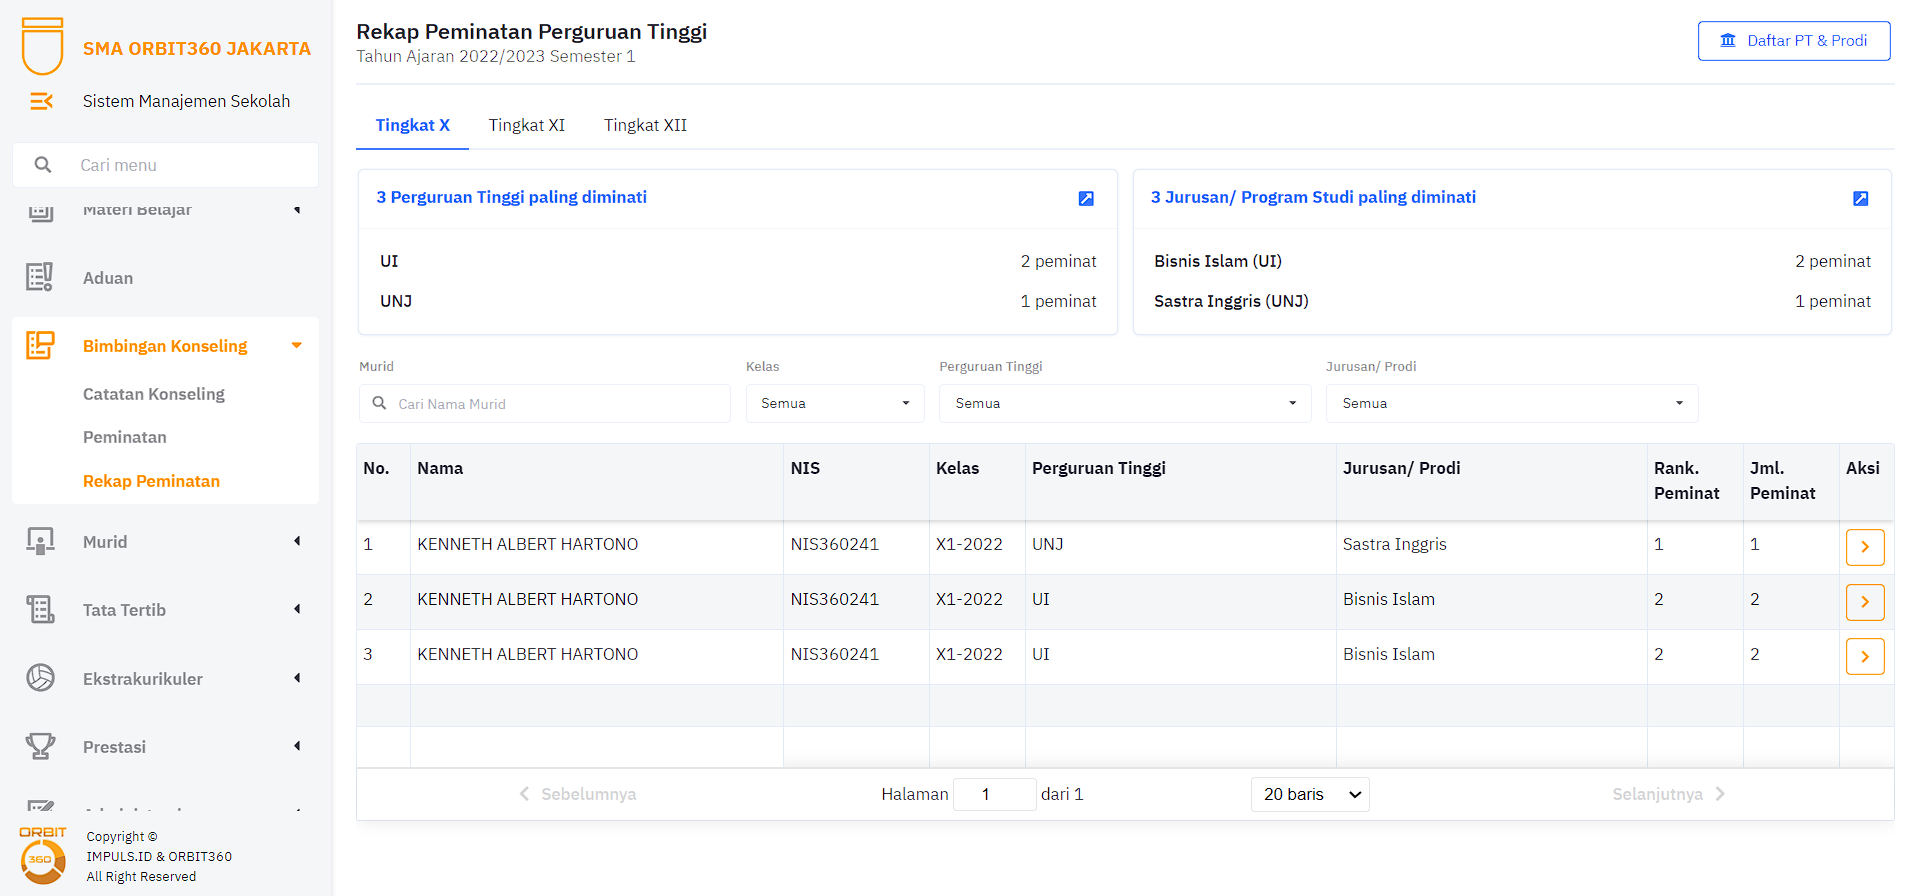This screenshot has width=1920, height=896.
Task: Switch to the Tingkat XII tab
Action: 645,125
